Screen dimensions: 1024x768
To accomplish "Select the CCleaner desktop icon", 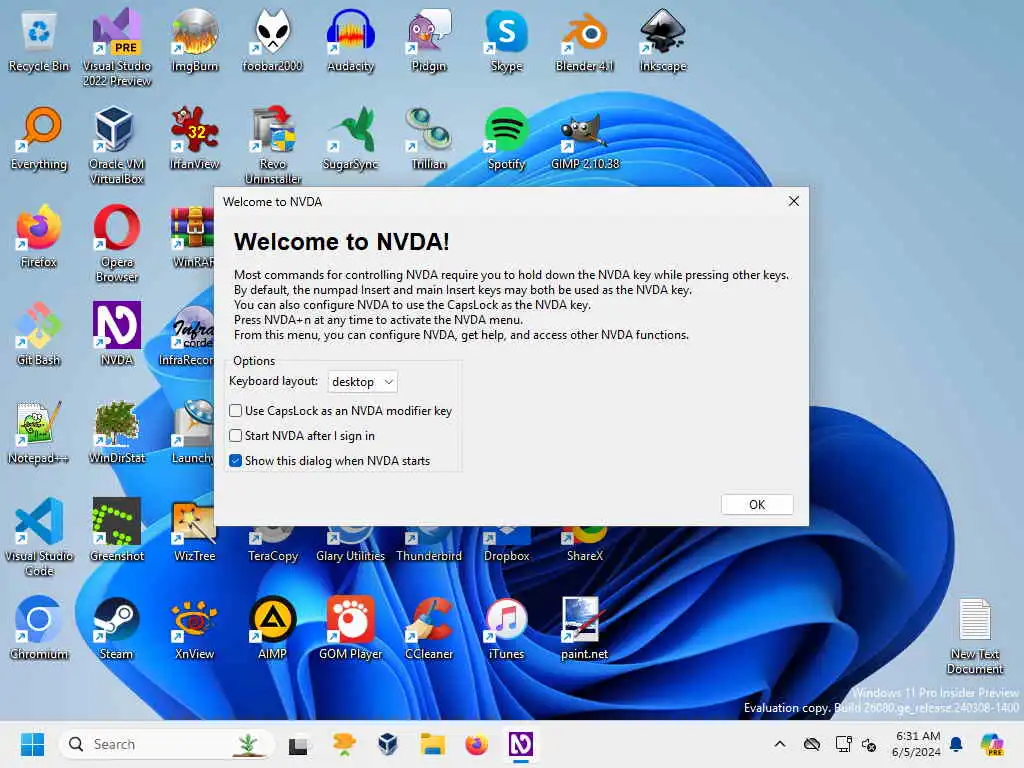I will (x=429, y=630).
